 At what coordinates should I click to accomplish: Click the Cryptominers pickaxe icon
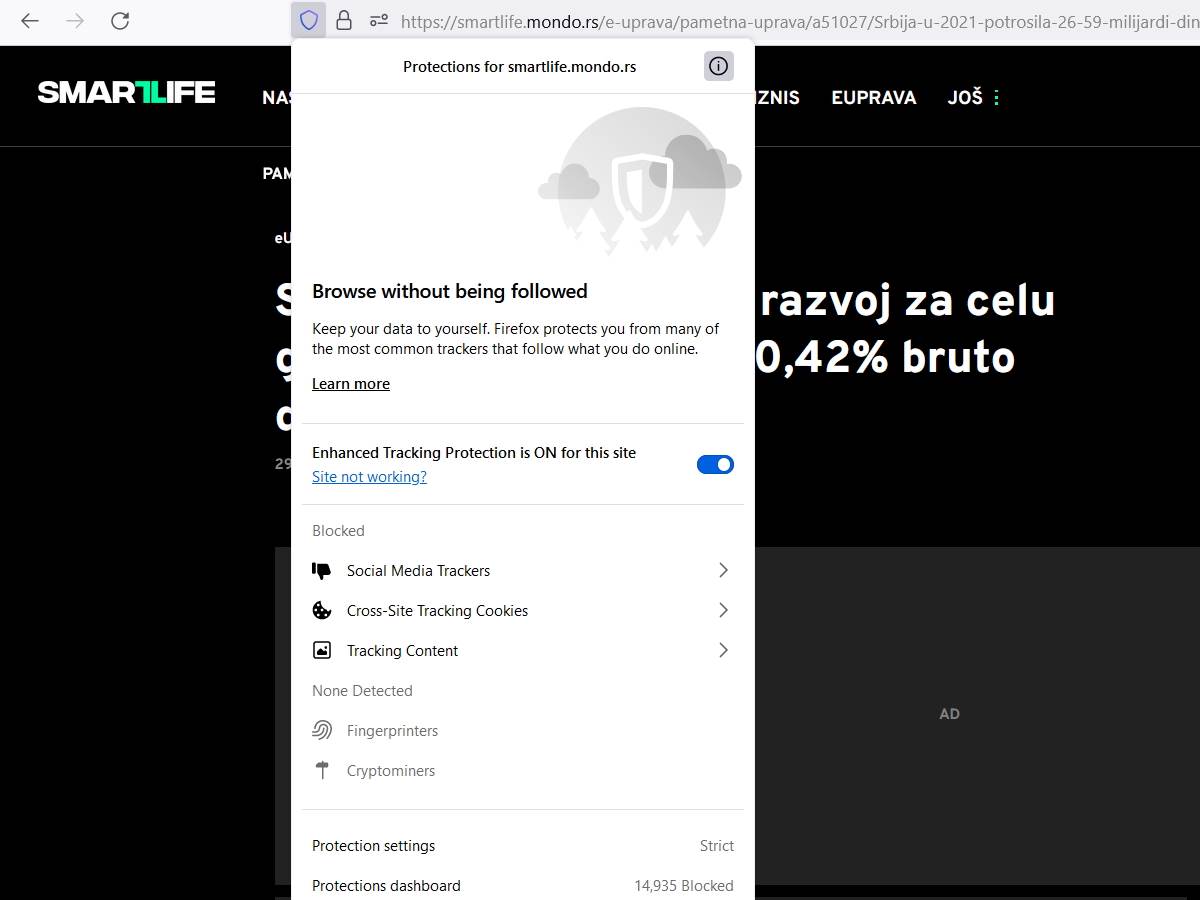tap(321, 770)
